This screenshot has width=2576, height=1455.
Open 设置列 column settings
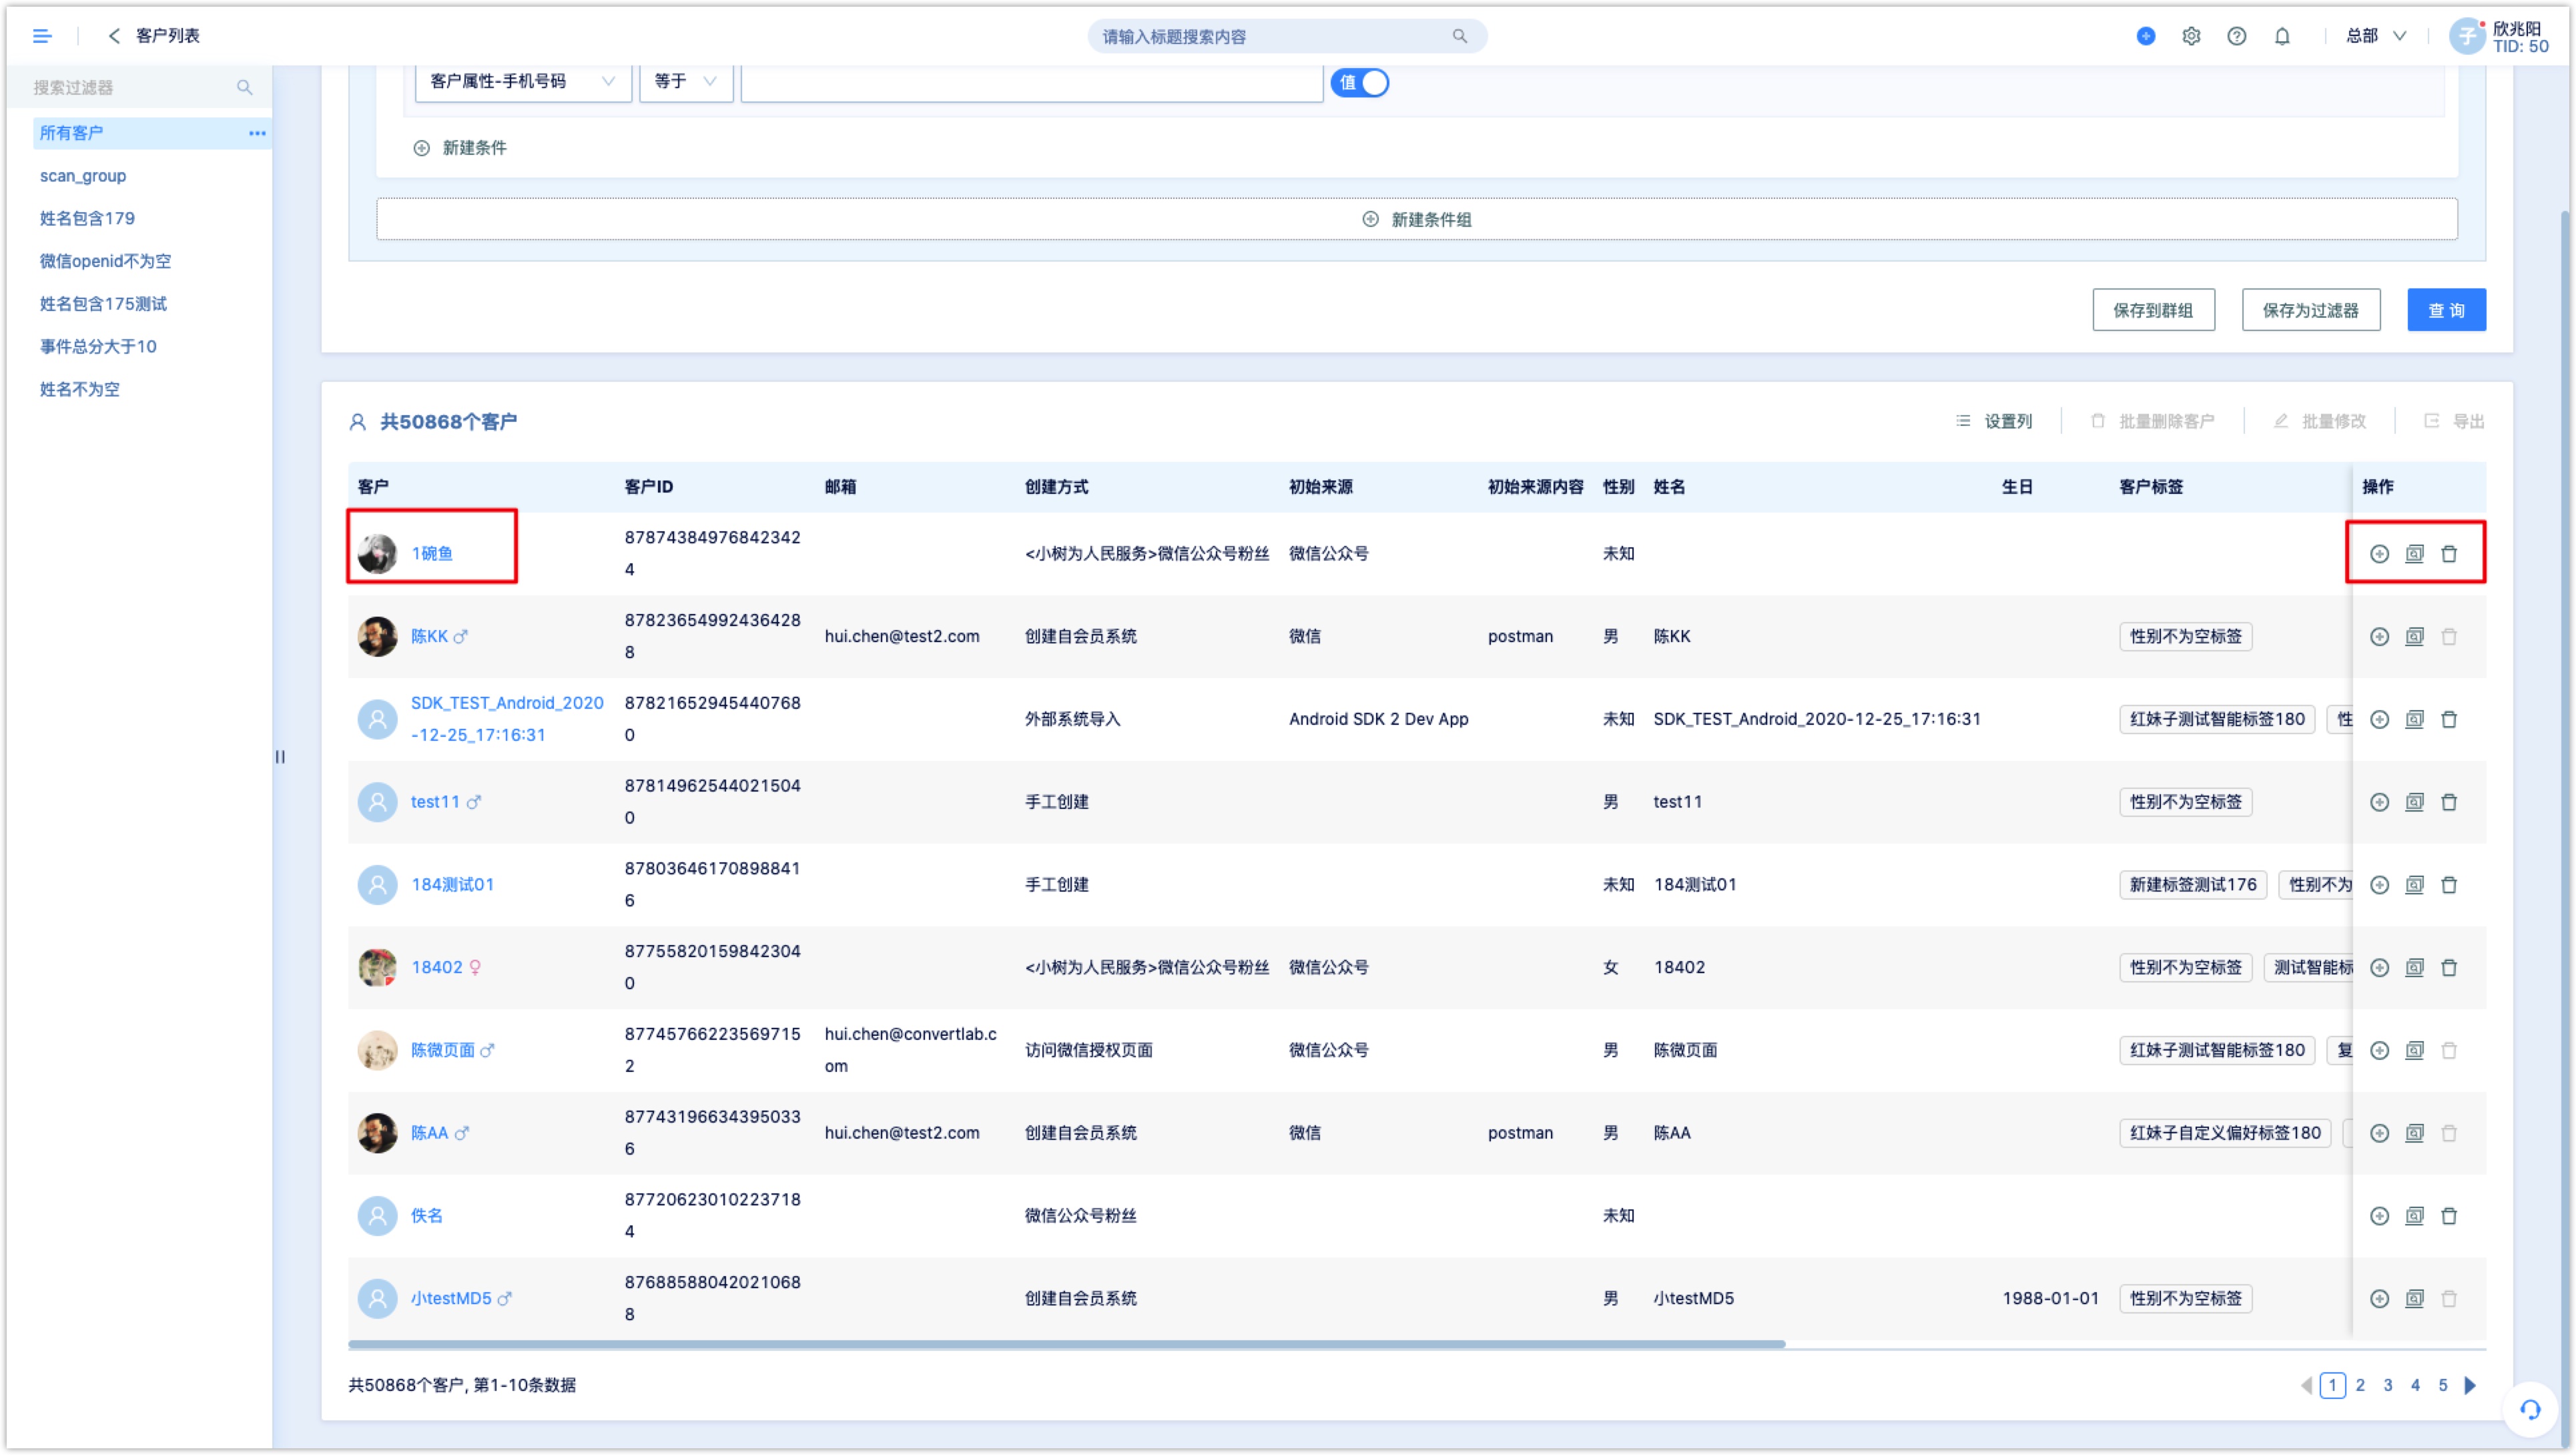[1994, 421]
